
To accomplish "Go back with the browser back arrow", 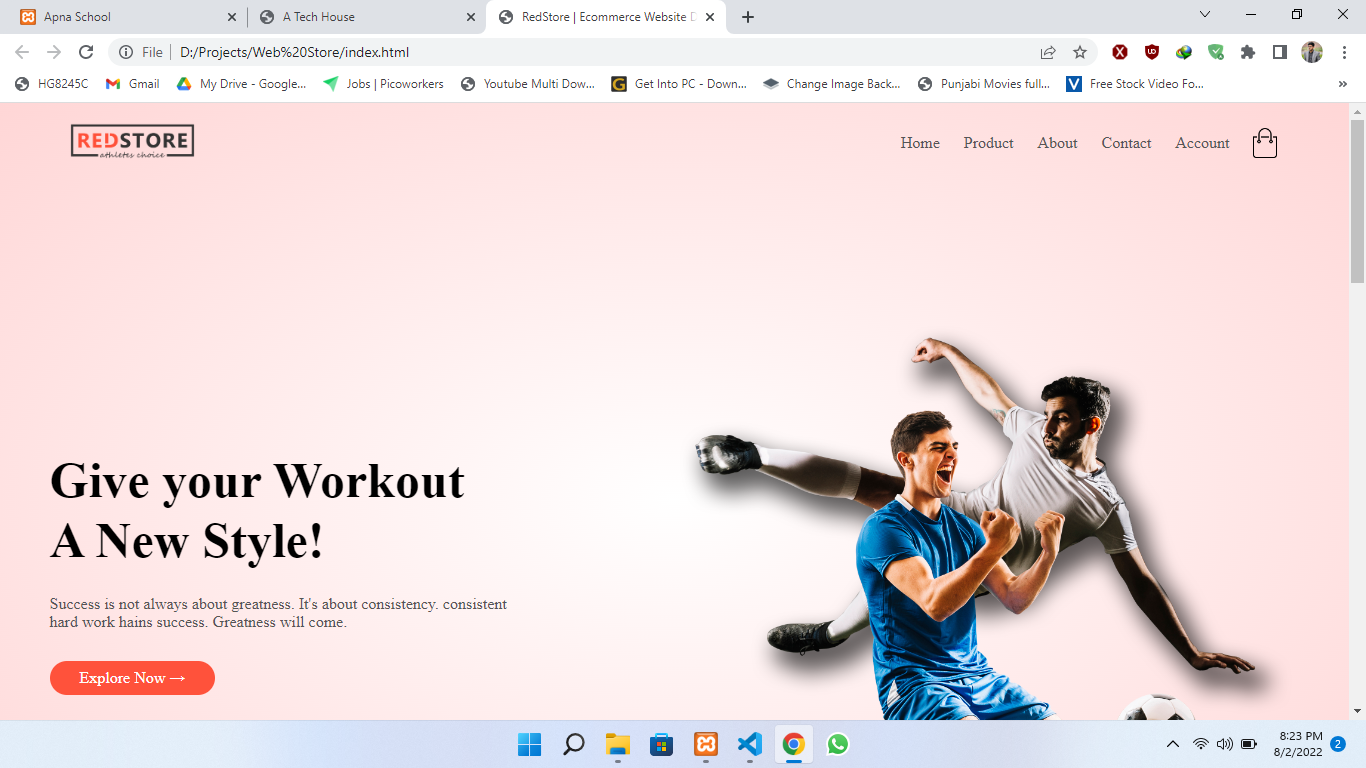I will click(22, 52).
